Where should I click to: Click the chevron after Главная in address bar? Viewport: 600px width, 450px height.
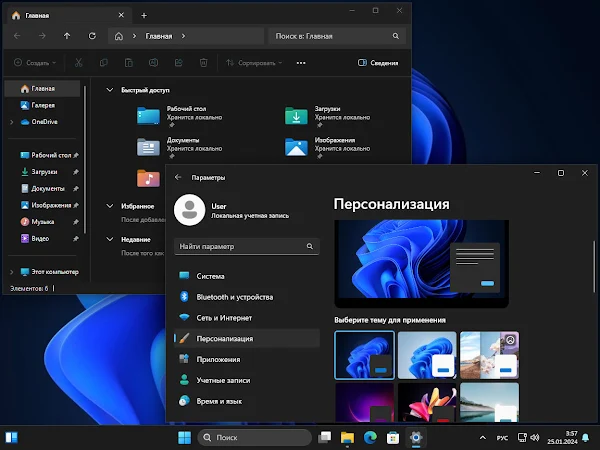pyautogui.click(x=183, y=36)
